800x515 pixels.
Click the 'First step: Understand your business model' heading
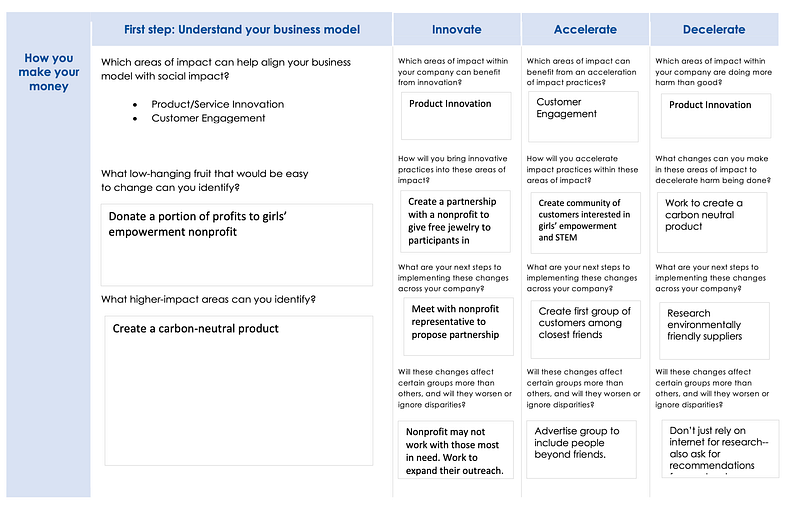[242, 29]
